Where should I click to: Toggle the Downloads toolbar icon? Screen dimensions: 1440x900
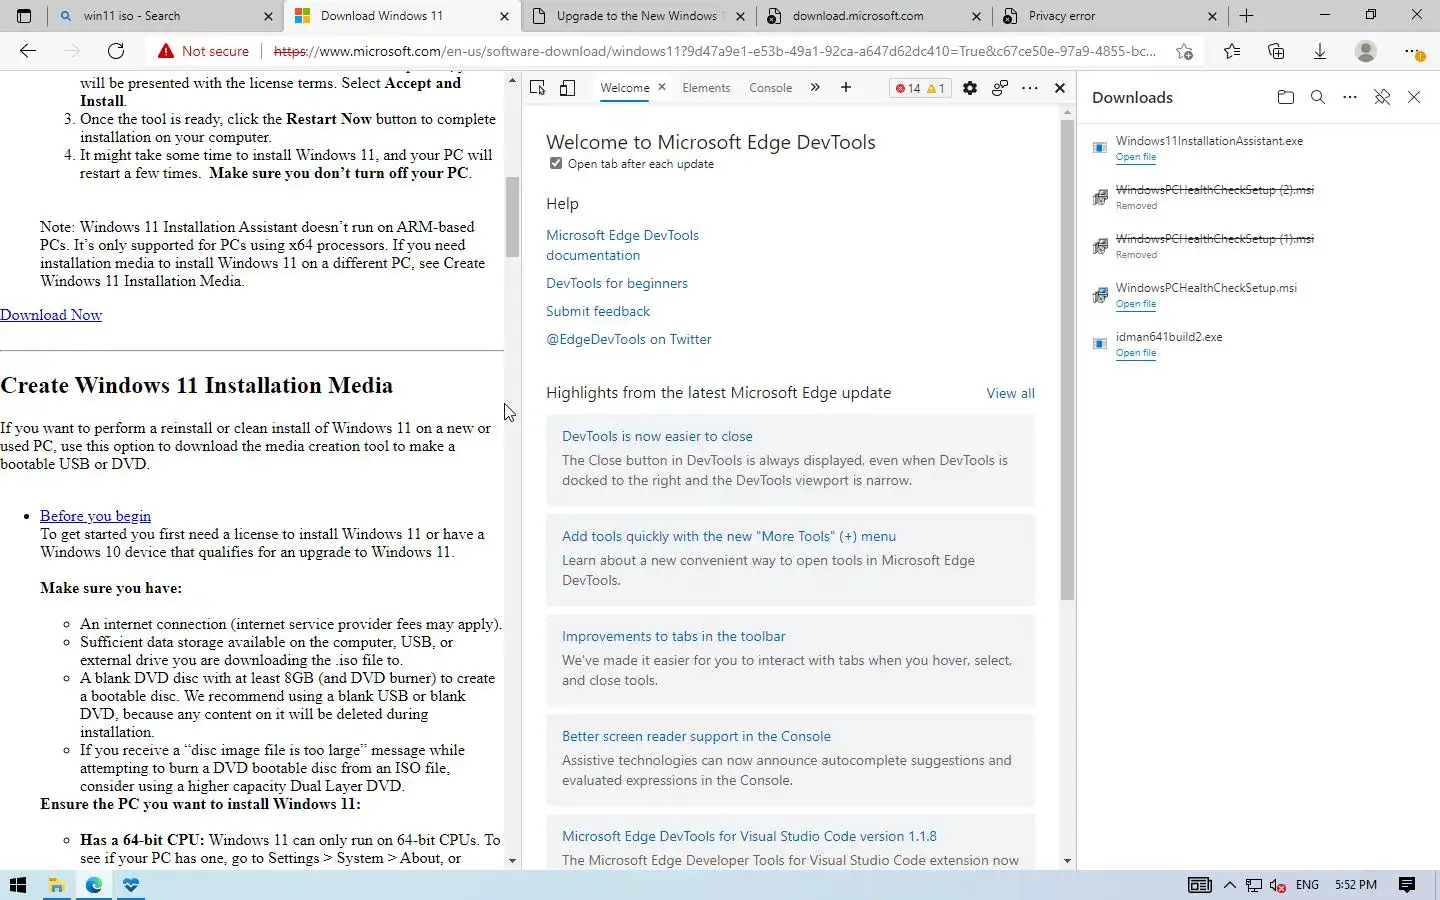1320,51
